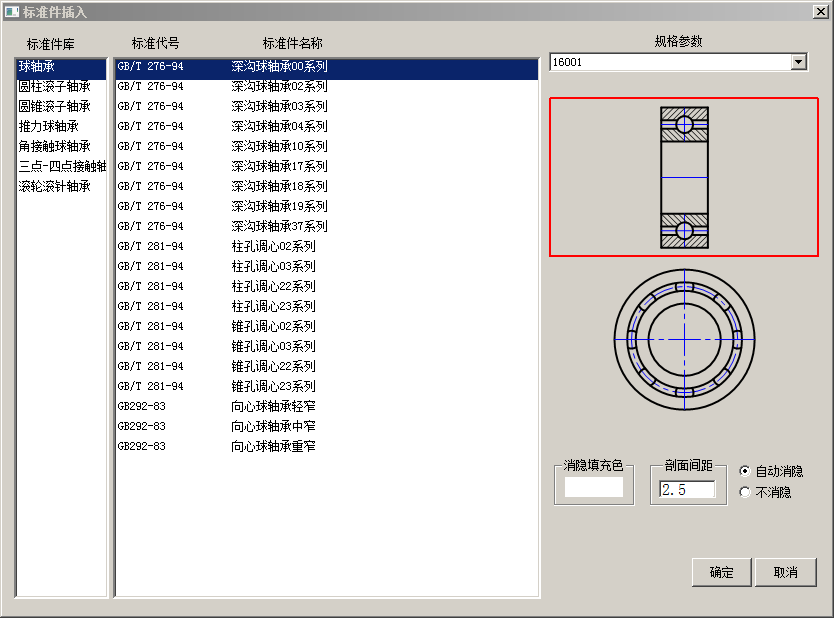834x618 pixels.
Task: Select 柱孔调心23系列 row
Action: [327, 306]
